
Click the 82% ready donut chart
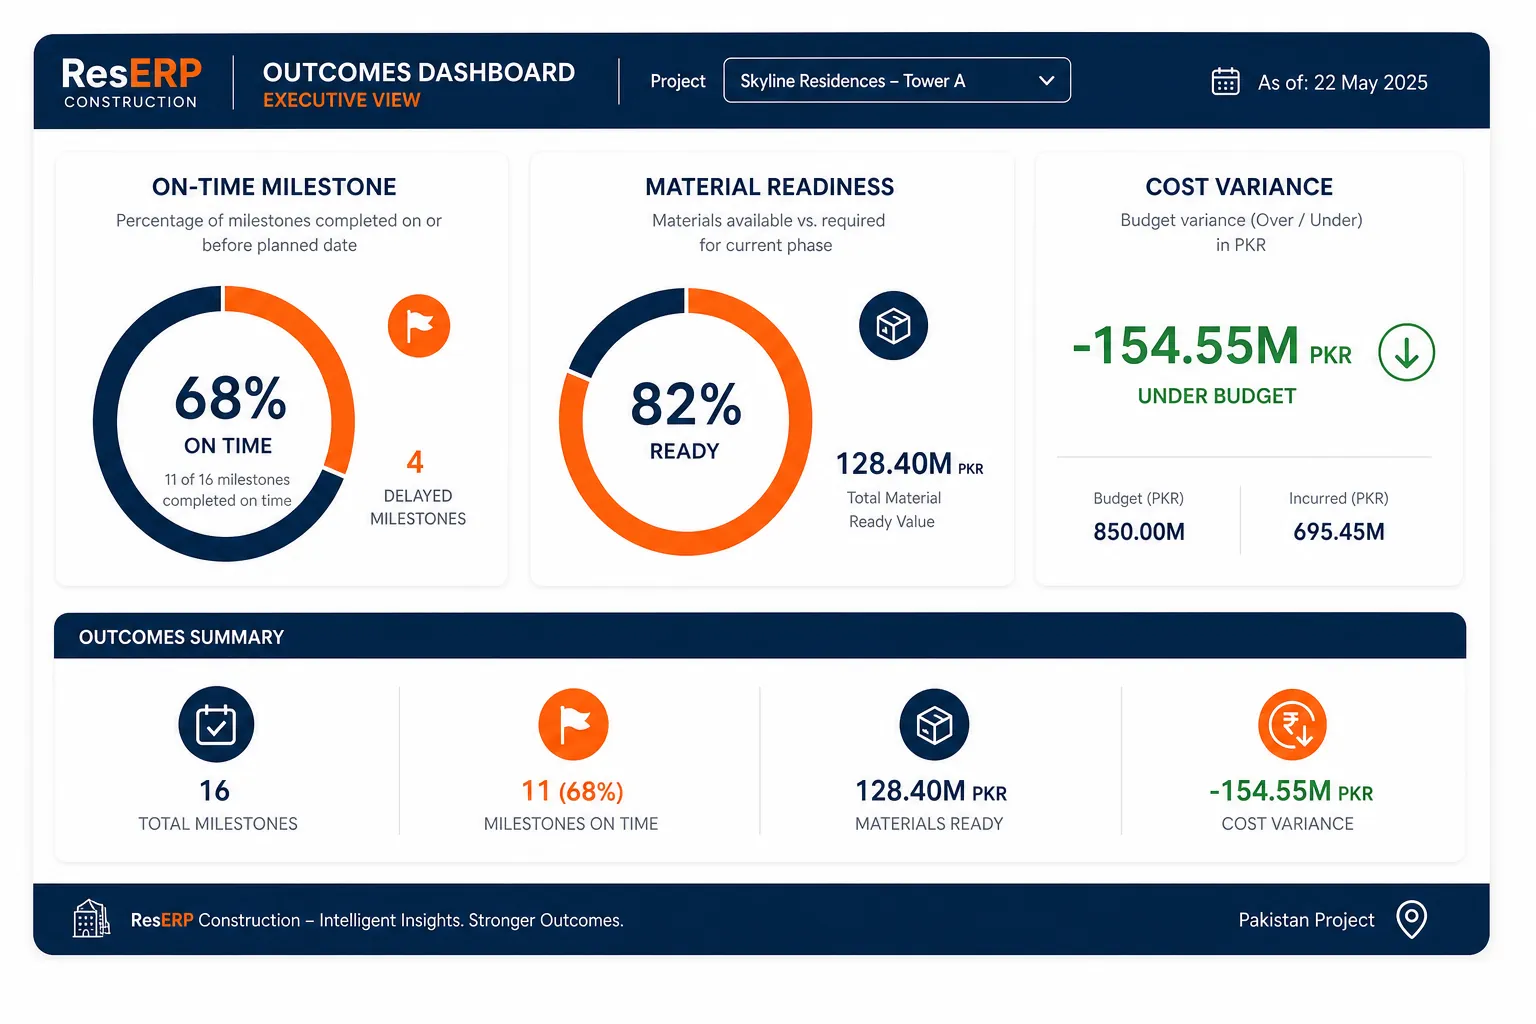pos(686,421)
